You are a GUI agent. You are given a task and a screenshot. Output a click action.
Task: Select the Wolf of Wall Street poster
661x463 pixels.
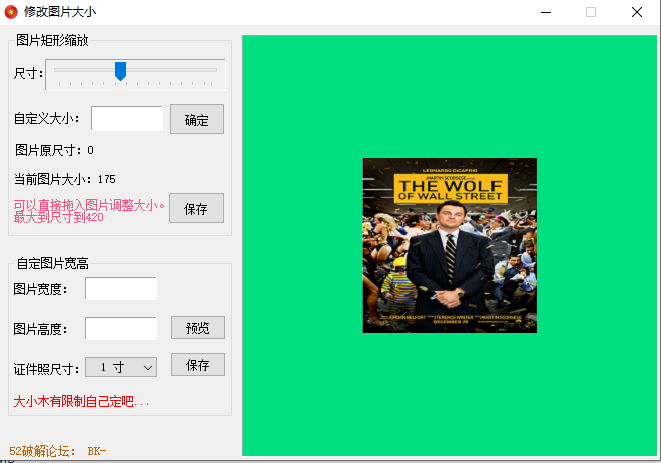click(449, 245)
